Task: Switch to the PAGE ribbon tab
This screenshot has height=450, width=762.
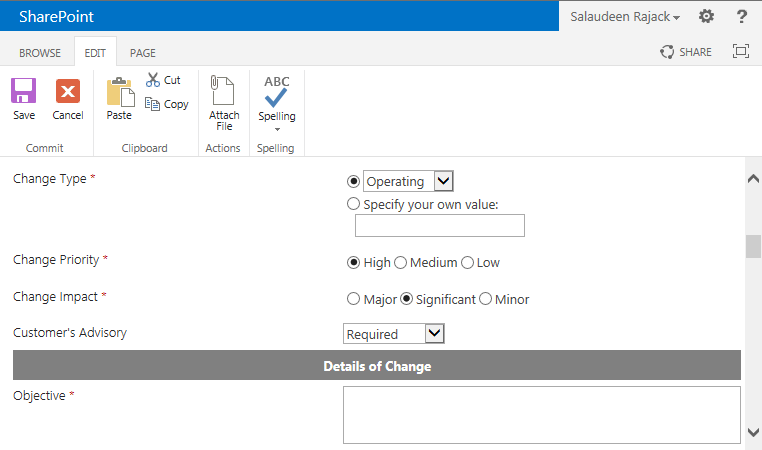Action: pos(142,53)
